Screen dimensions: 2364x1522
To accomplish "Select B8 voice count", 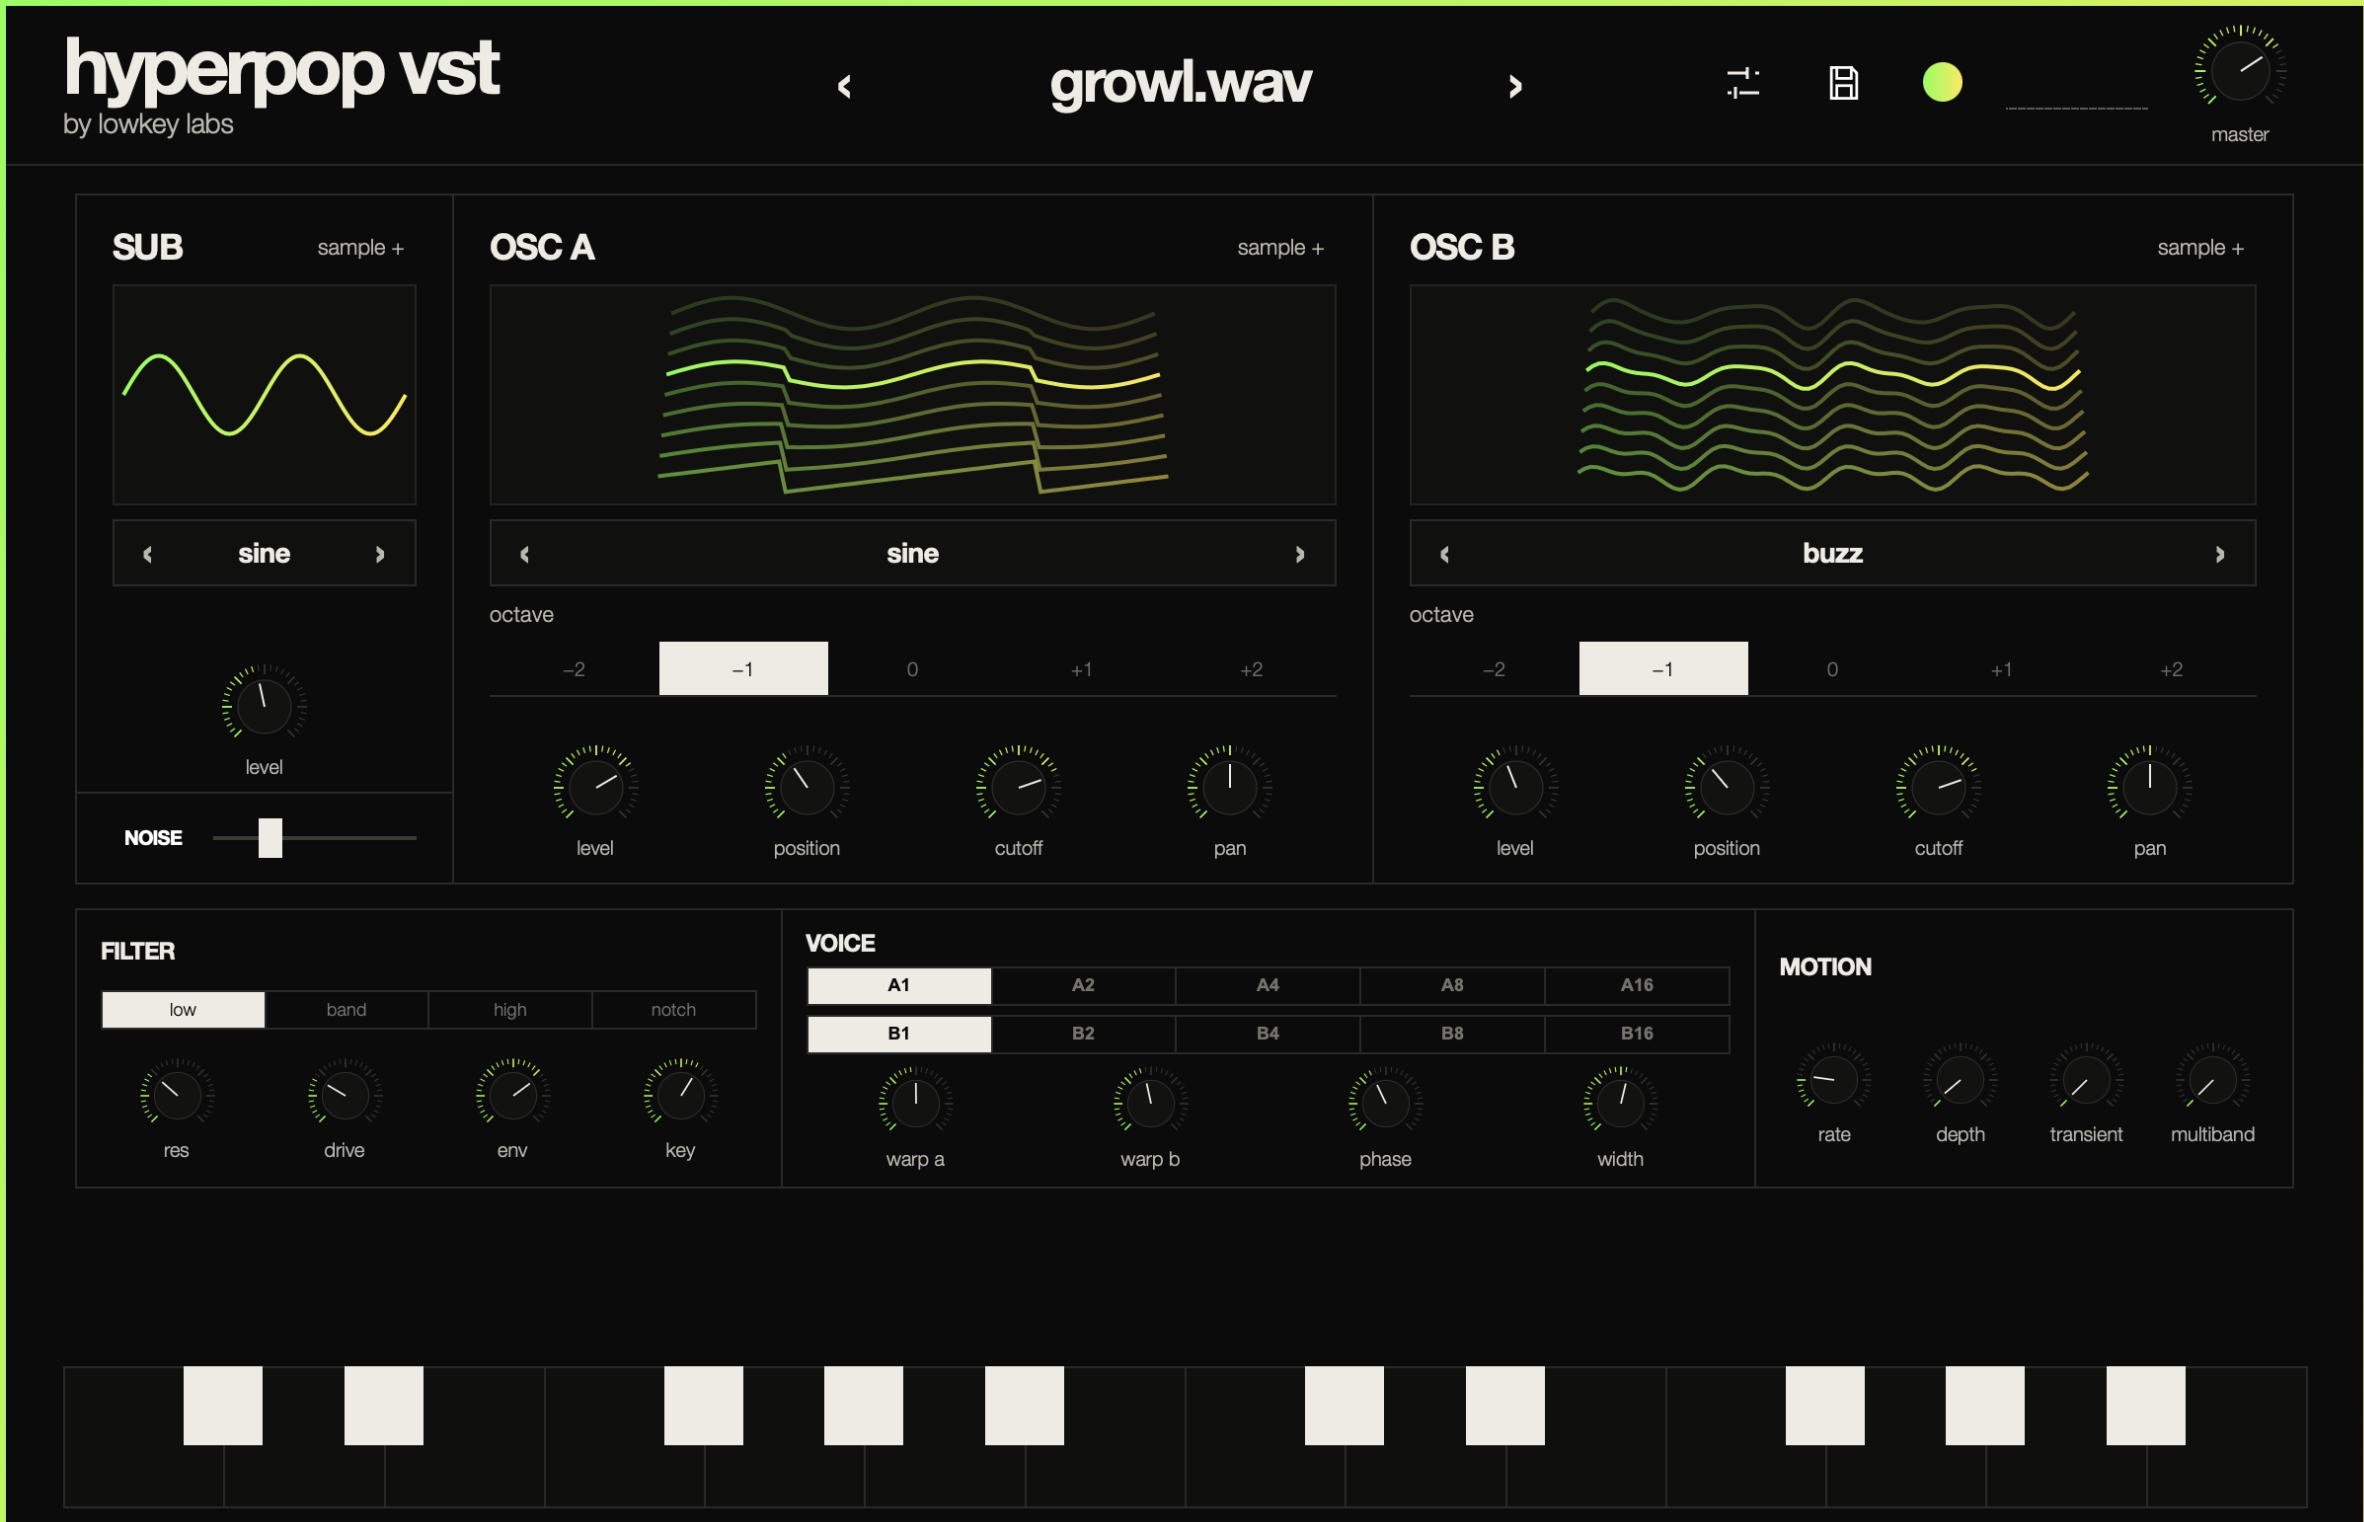I will pos(1452,1033).
